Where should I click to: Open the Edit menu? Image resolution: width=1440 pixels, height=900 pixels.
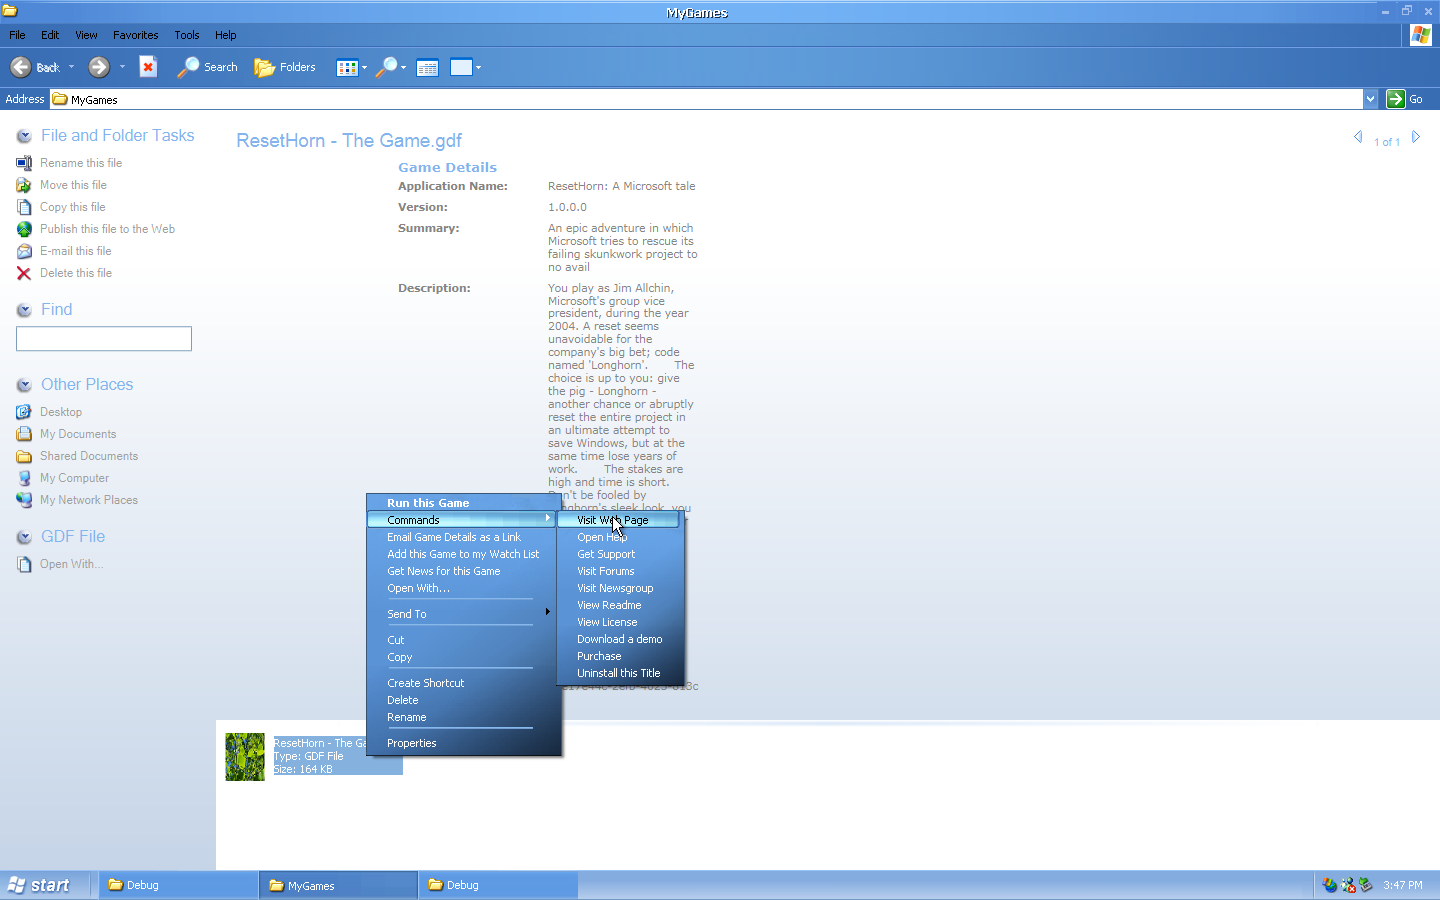pos(50,35)
